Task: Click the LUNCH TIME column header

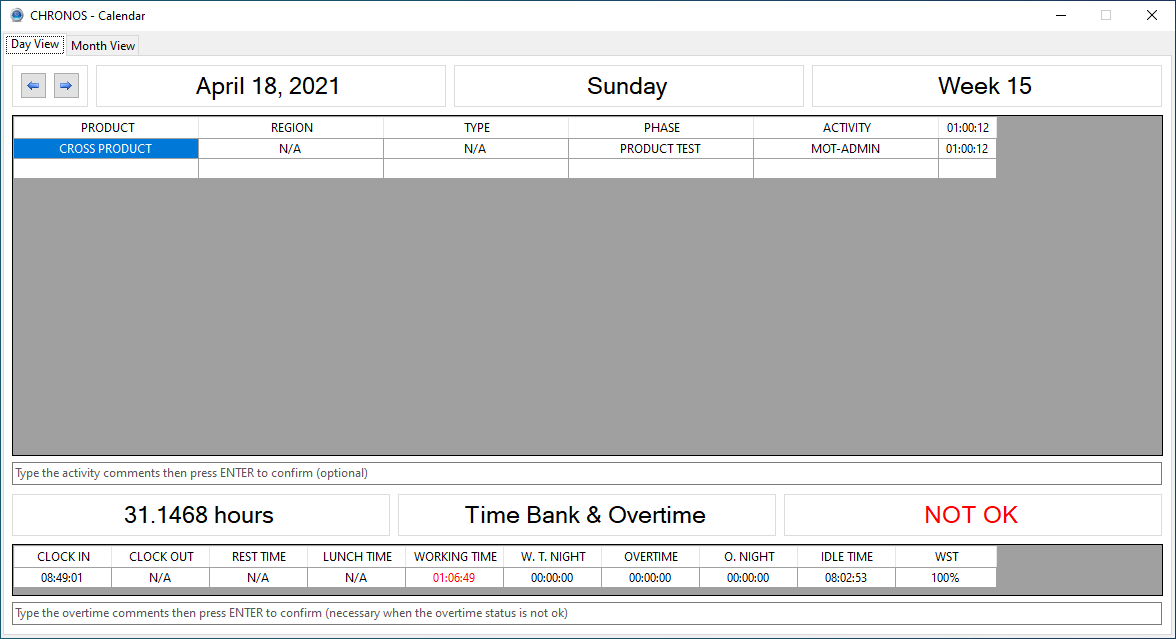Action: [357, 556]
